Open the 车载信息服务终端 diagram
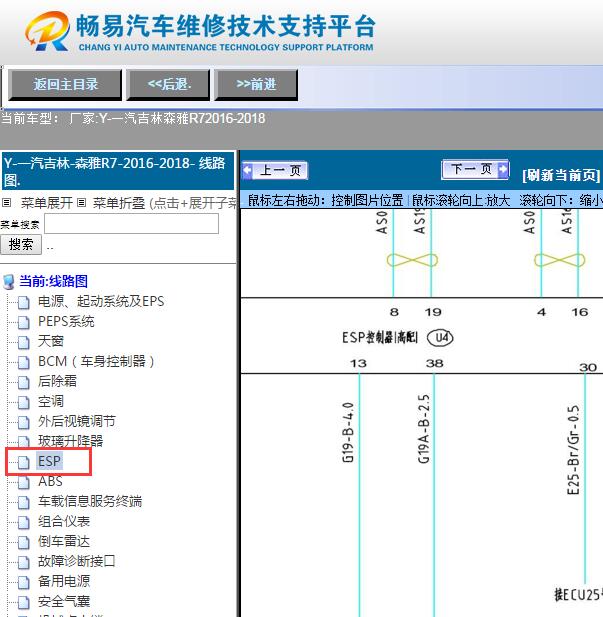This screenshot has width=603, height=617. click(x=90, y=501)
